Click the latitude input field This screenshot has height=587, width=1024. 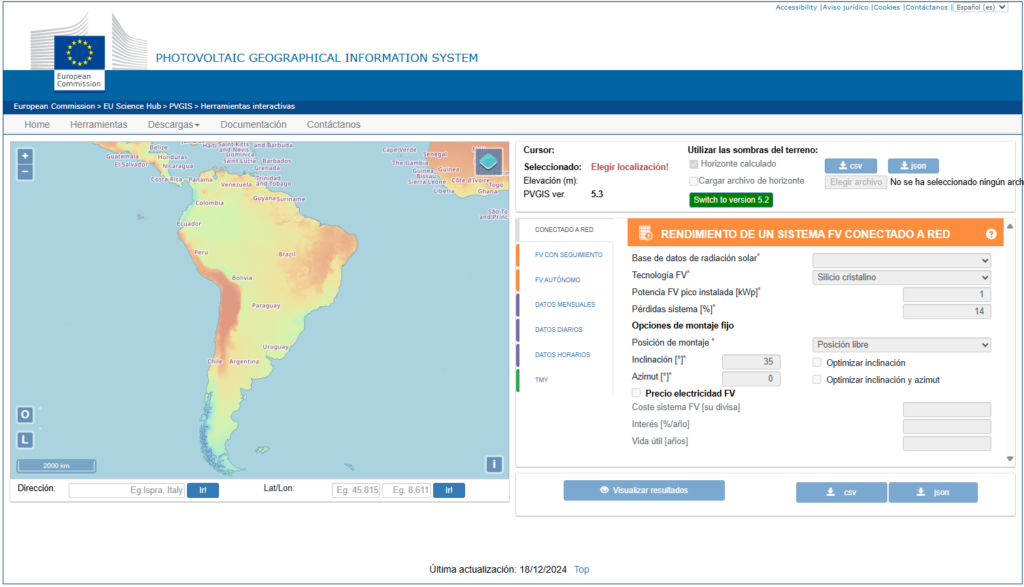(x=356, y=490)
